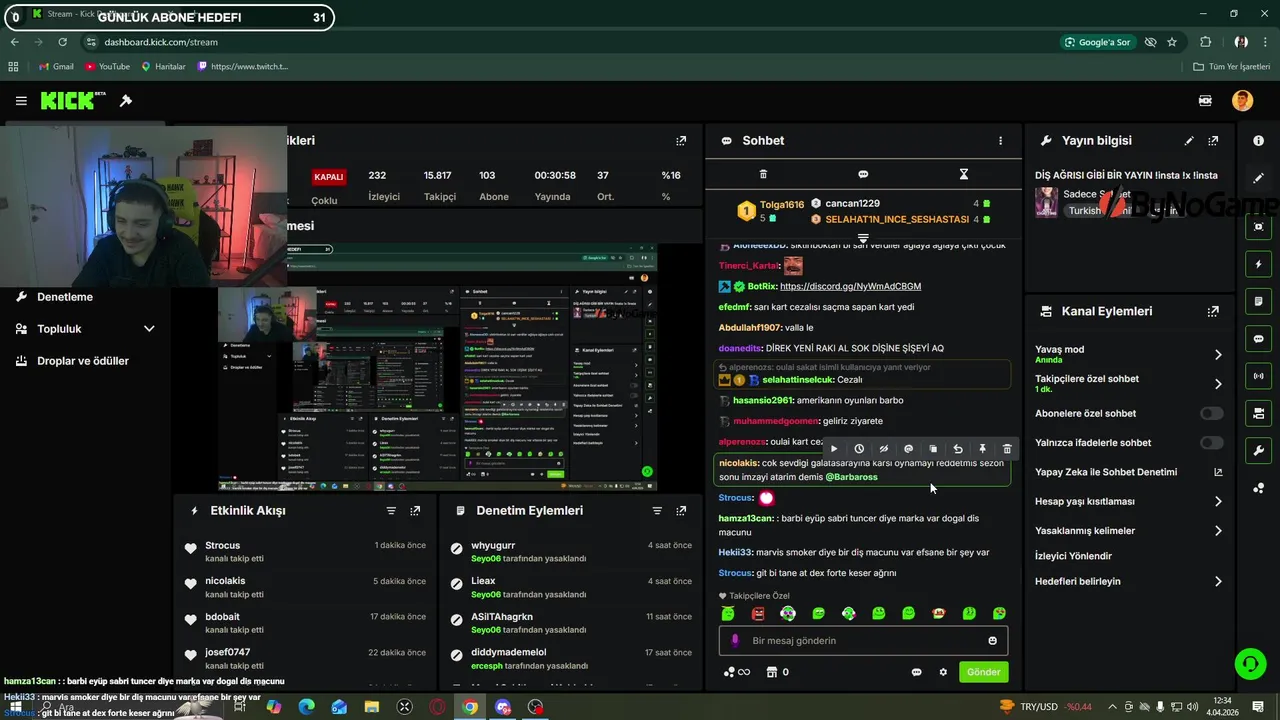Image resolution: width=1280 pixels, height=720 pixels.
Task: Expand Hedefleri belirleyin option
Action: (x=1218, y=581)
